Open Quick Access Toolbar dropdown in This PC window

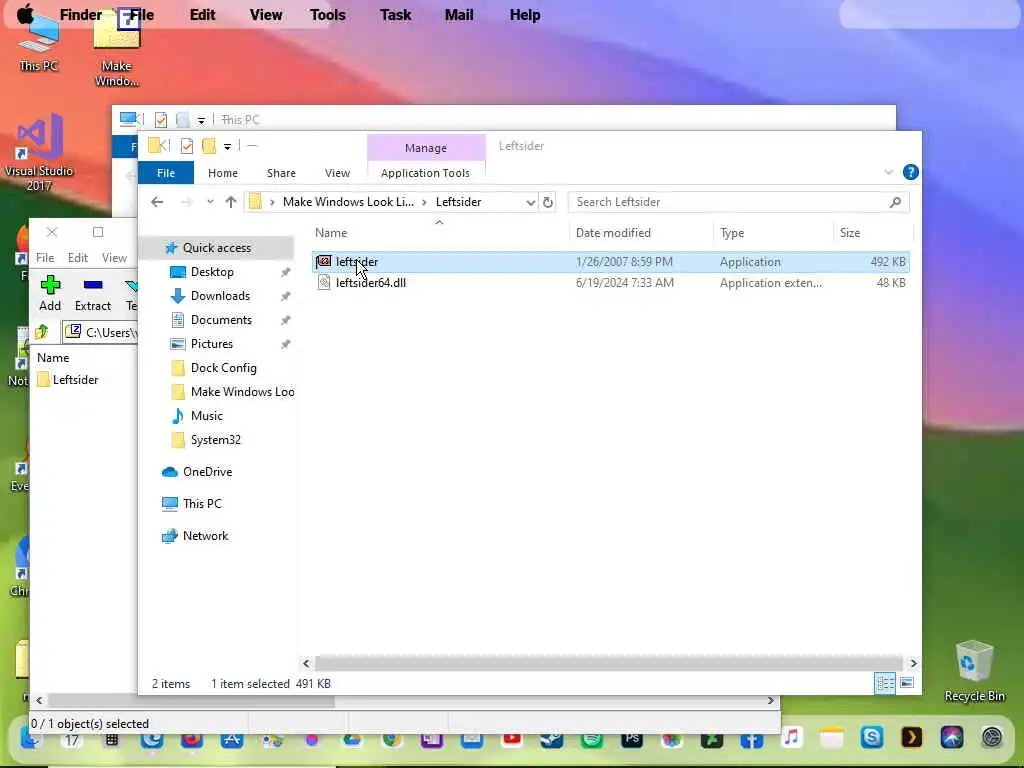click(x=201, y=120)
